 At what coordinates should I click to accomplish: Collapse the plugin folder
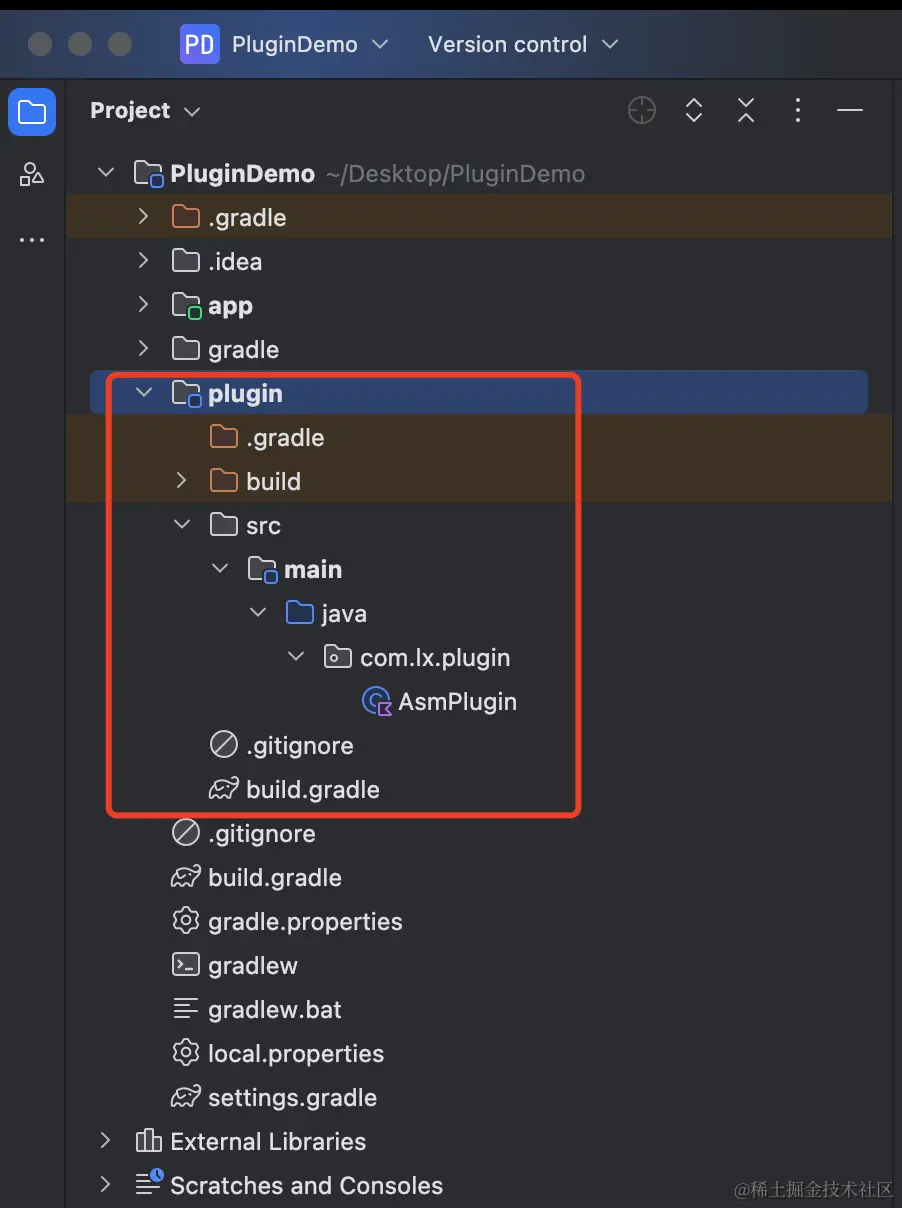click(143, 392)
